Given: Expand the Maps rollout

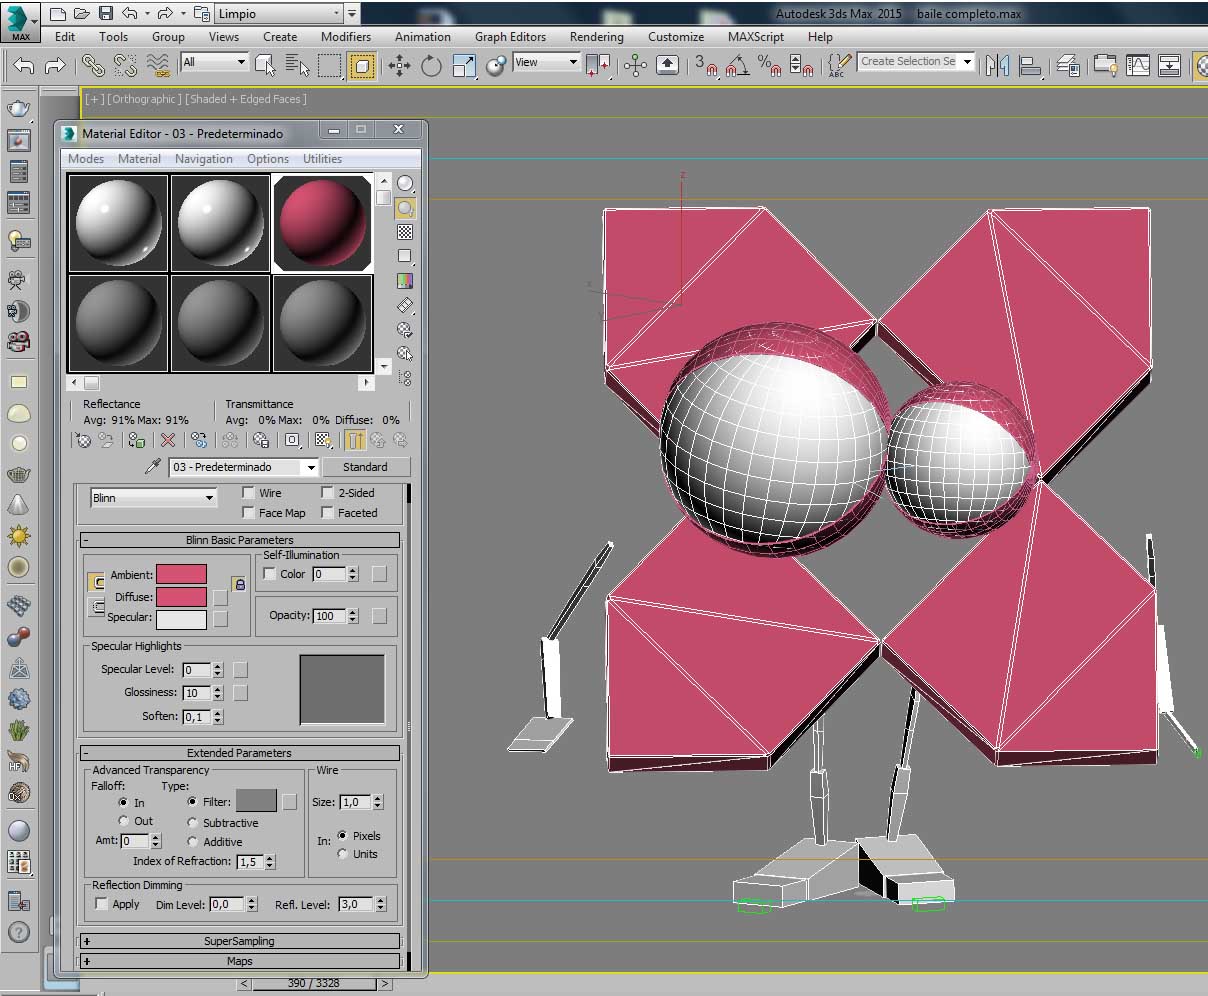Looking at the screenshot, I should 239,961.
